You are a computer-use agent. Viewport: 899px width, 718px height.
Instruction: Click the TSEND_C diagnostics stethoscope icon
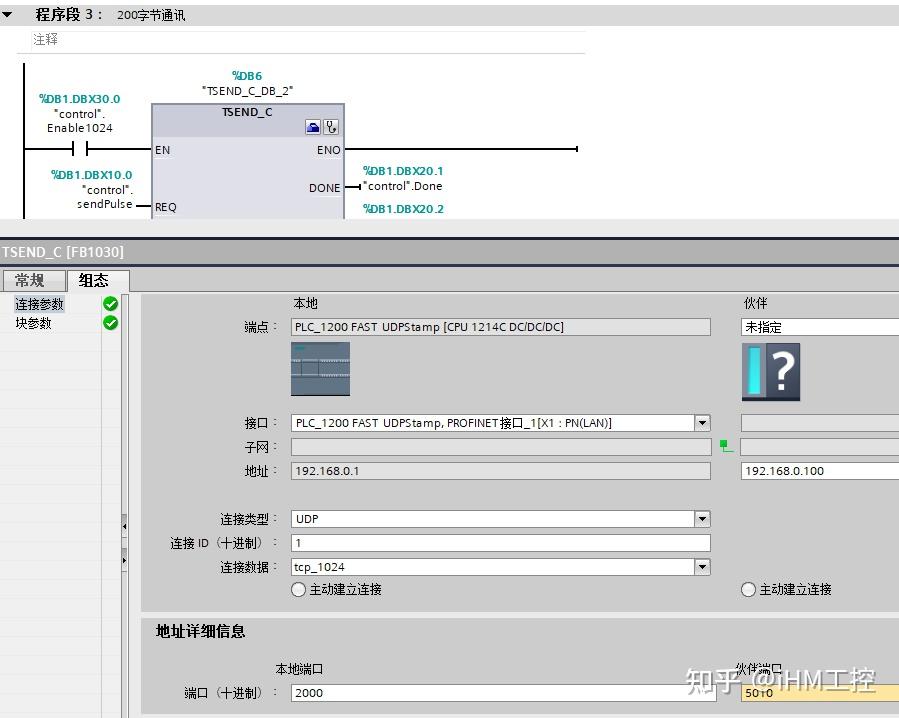(331, 127)
